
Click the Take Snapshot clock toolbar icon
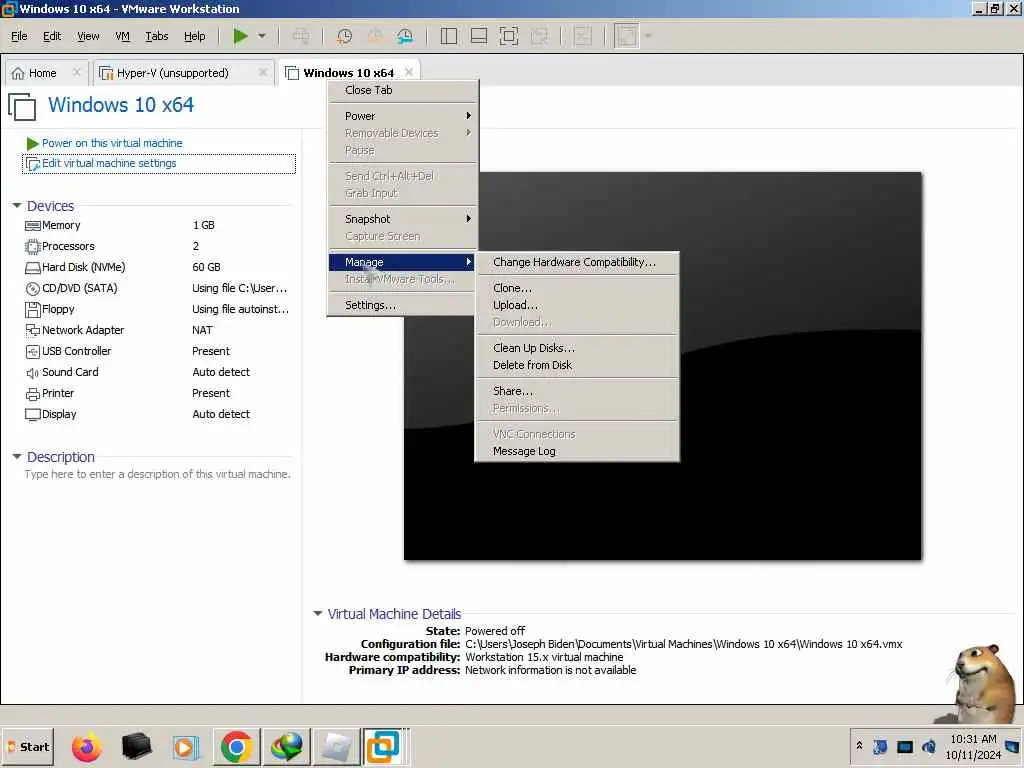(x=344, y=36)
